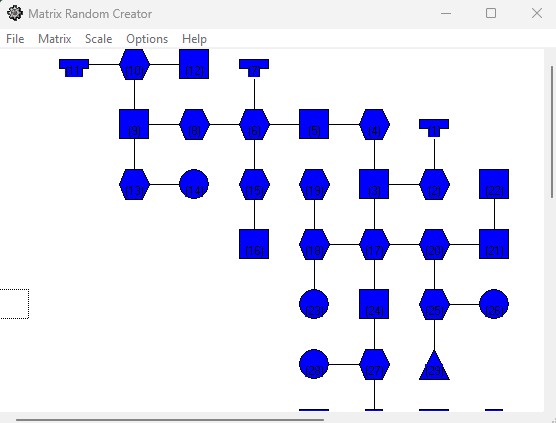Select circle node (28)
The height and width of the screenshot is (423, 556).
click(314, 364)
